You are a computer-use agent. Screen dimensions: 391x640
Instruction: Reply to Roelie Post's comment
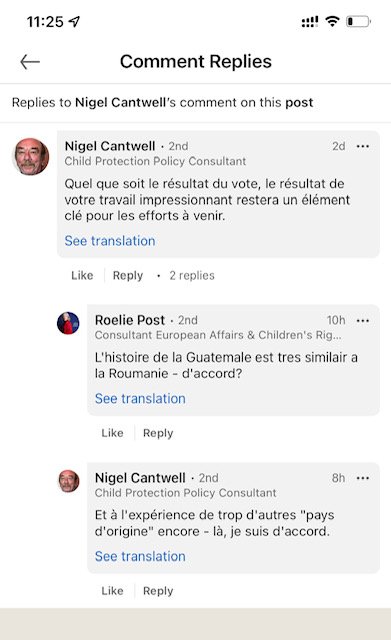pyautogui.click(x=158, y=433)
